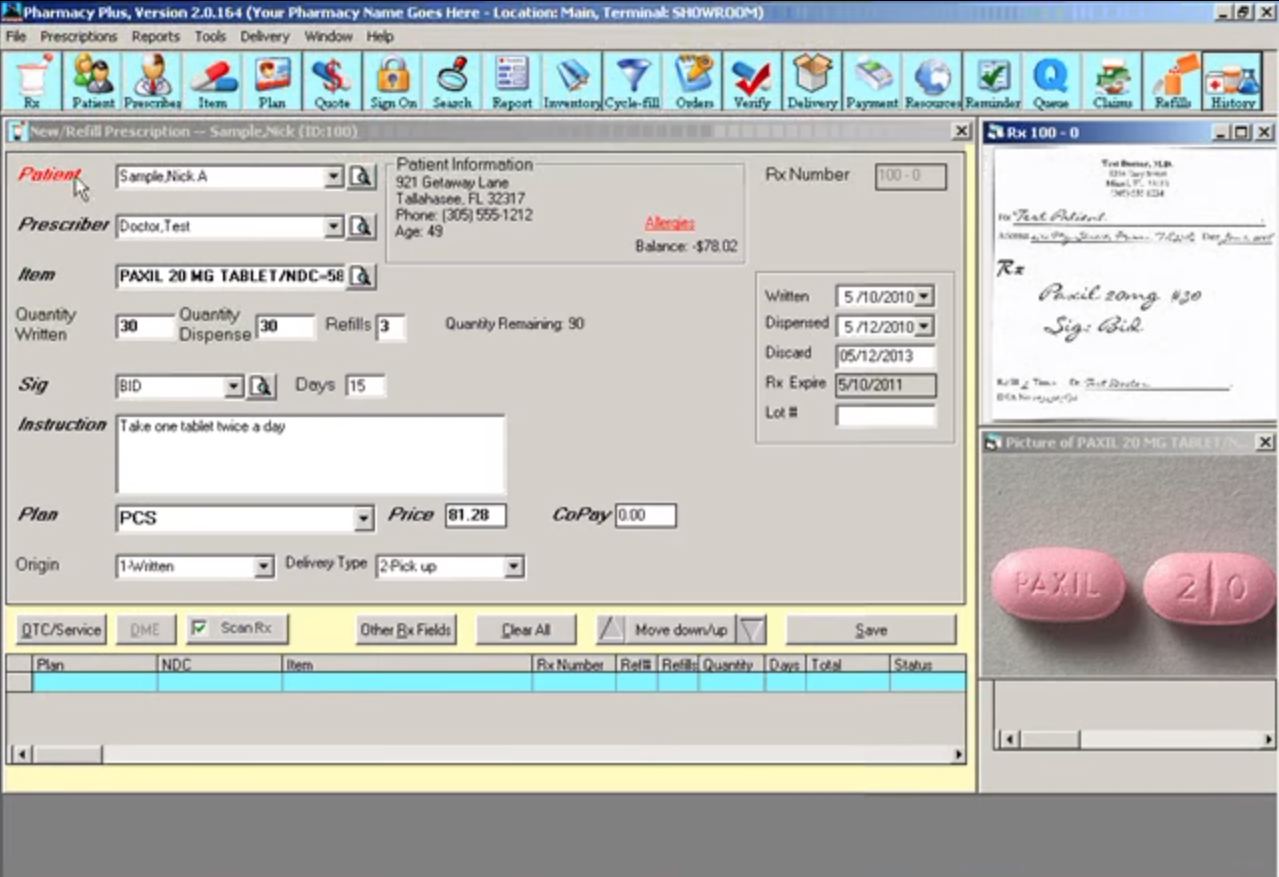Click the picture panel horizontal scrollbar
Image resolution: width=1279 pixels, height=877 pixels.
coord(1136,739)
